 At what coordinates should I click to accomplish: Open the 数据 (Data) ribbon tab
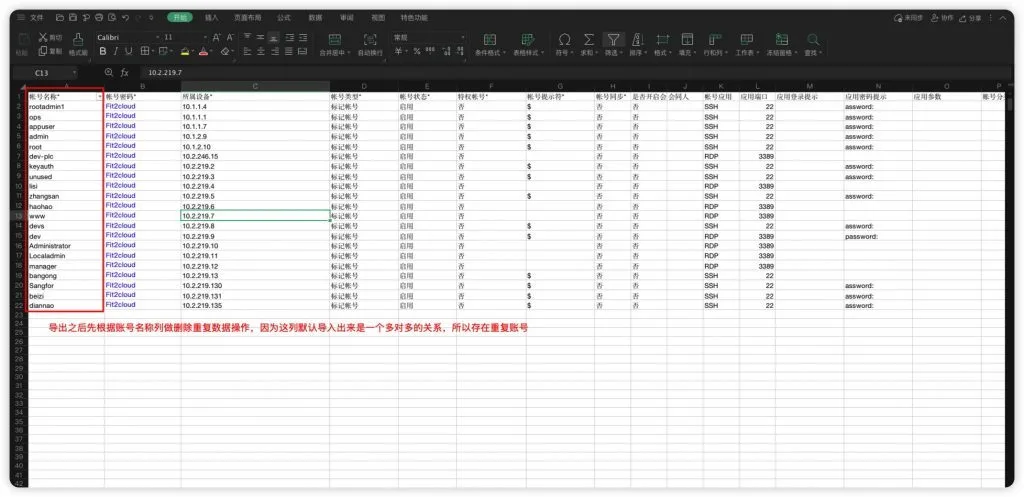coord(315,18)
